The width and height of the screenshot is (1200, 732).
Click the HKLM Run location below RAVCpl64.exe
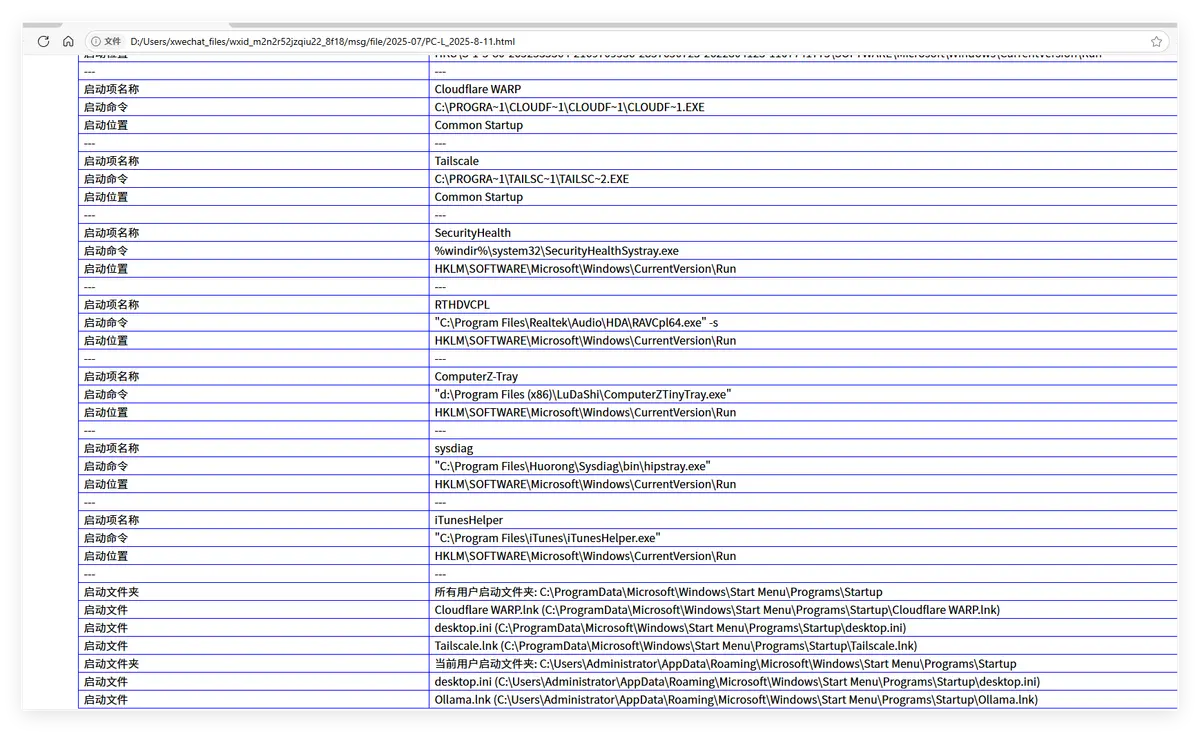click(585, 341)
